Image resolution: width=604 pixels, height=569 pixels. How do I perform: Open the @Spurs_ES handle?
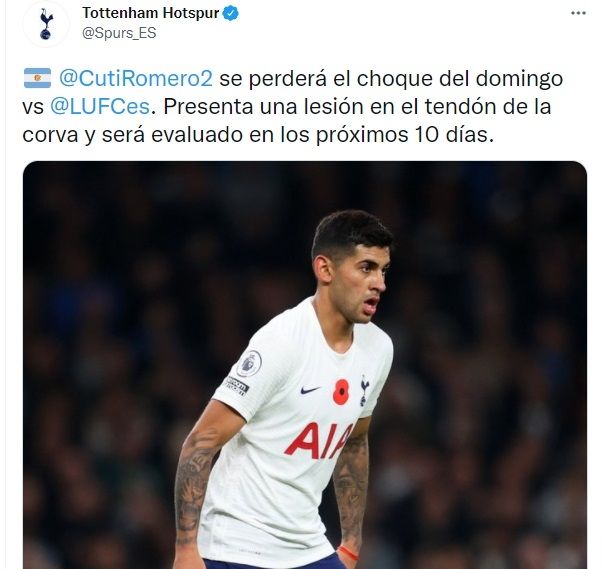point(119,33)
